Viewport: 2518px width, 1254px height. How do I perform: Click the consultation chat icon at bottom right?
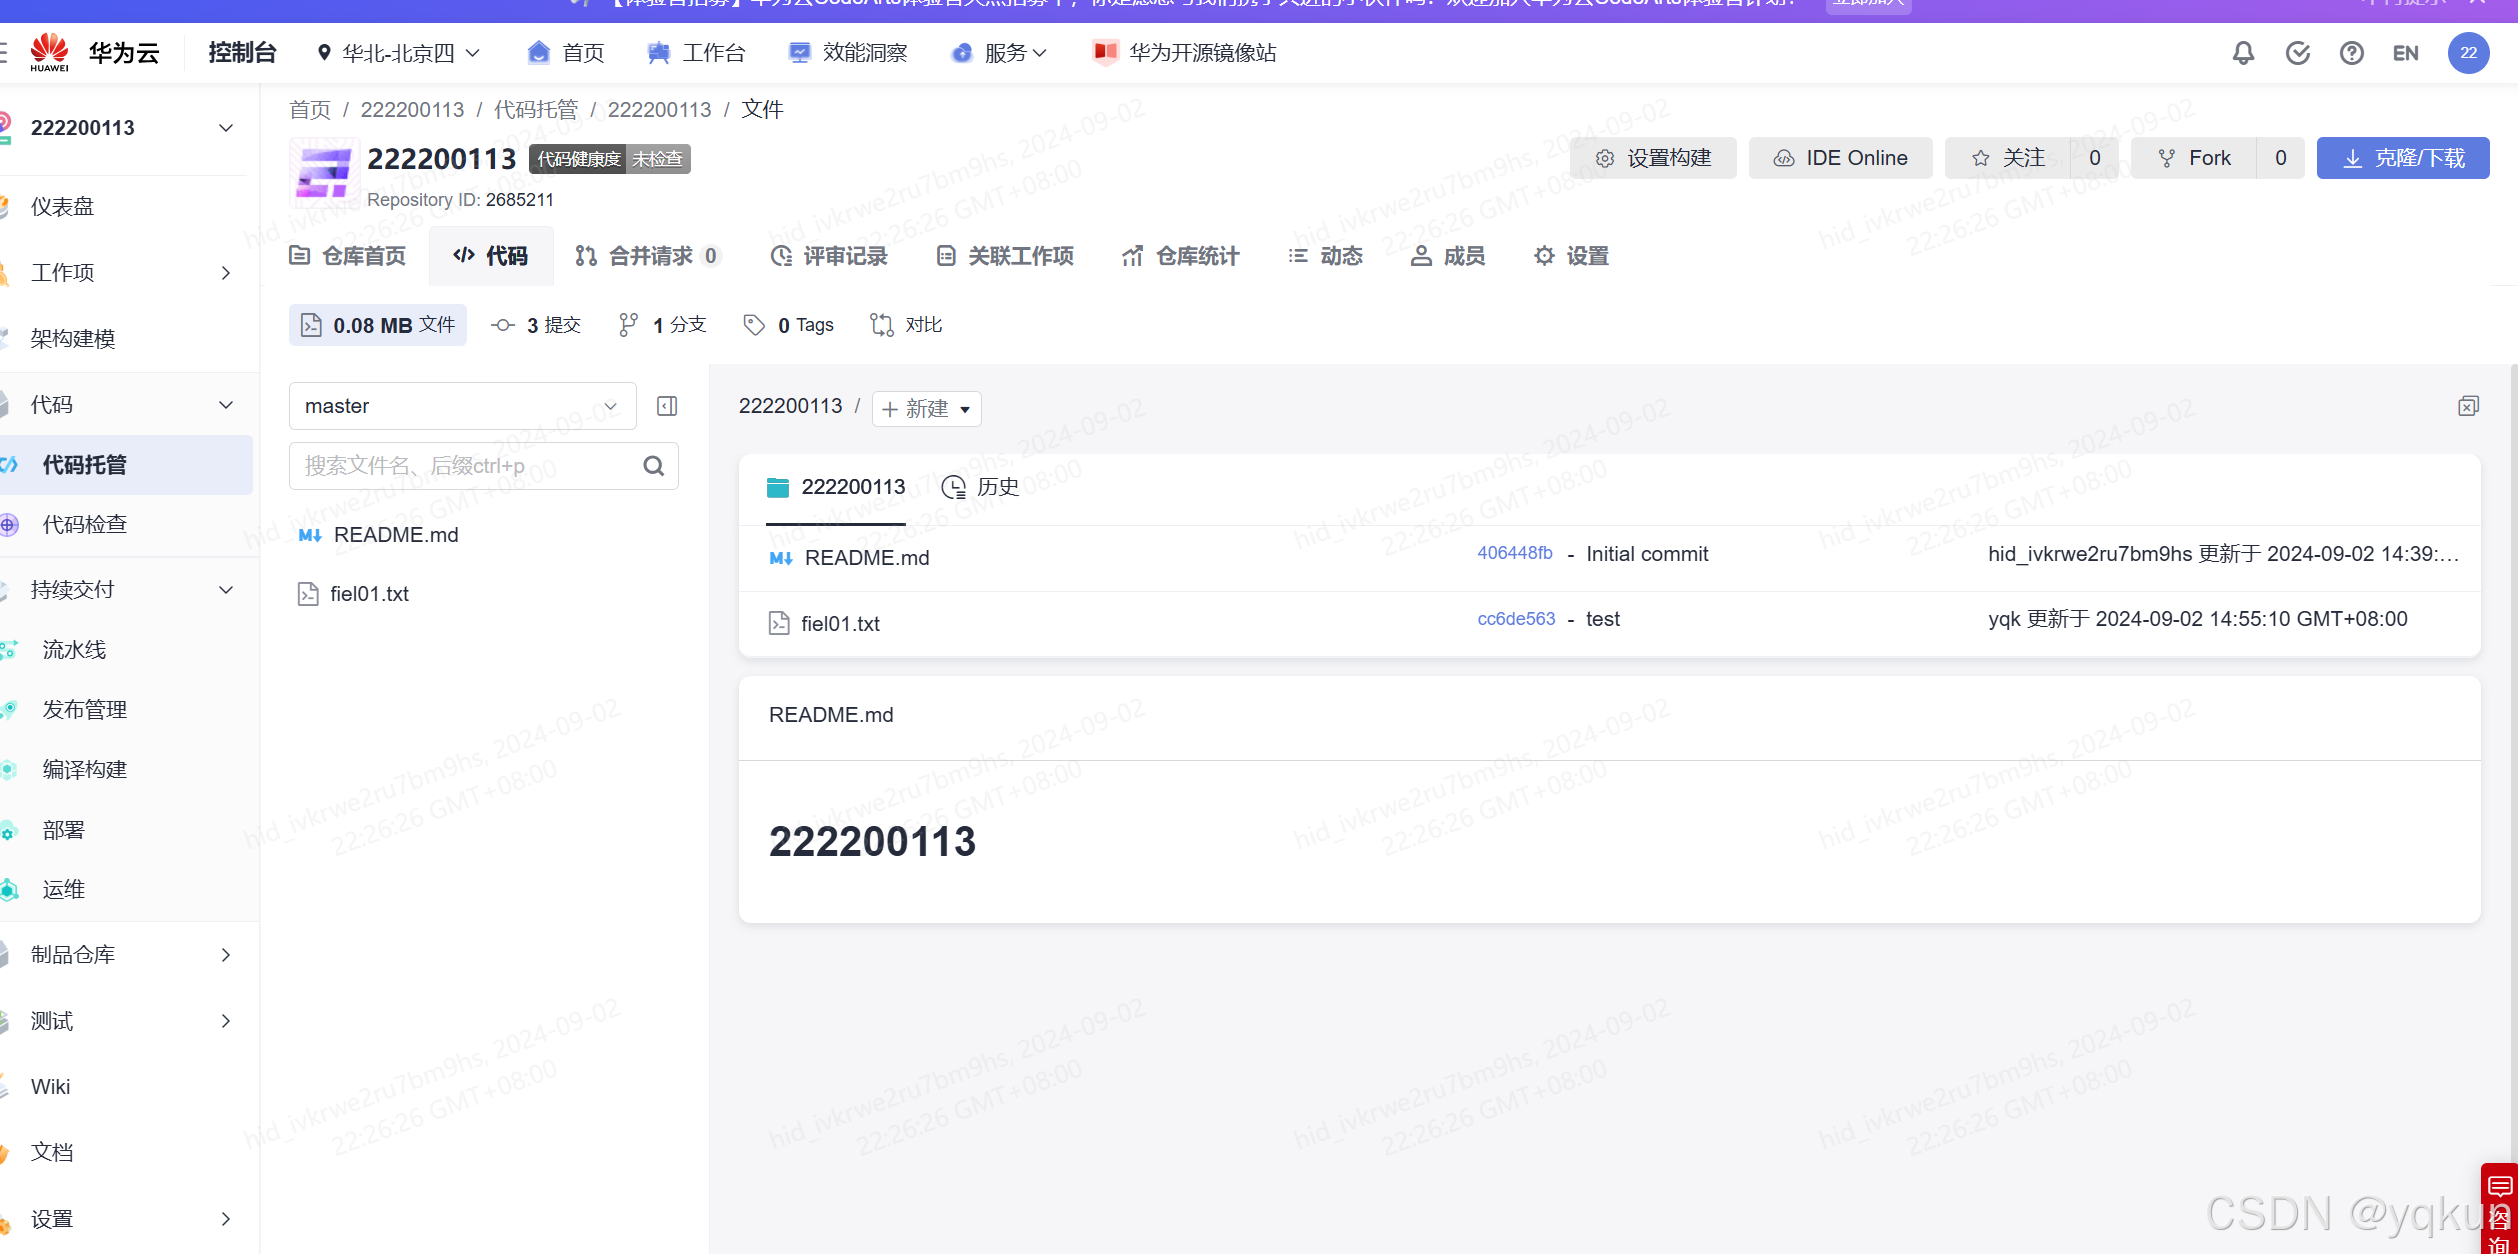(2499, 1187)
